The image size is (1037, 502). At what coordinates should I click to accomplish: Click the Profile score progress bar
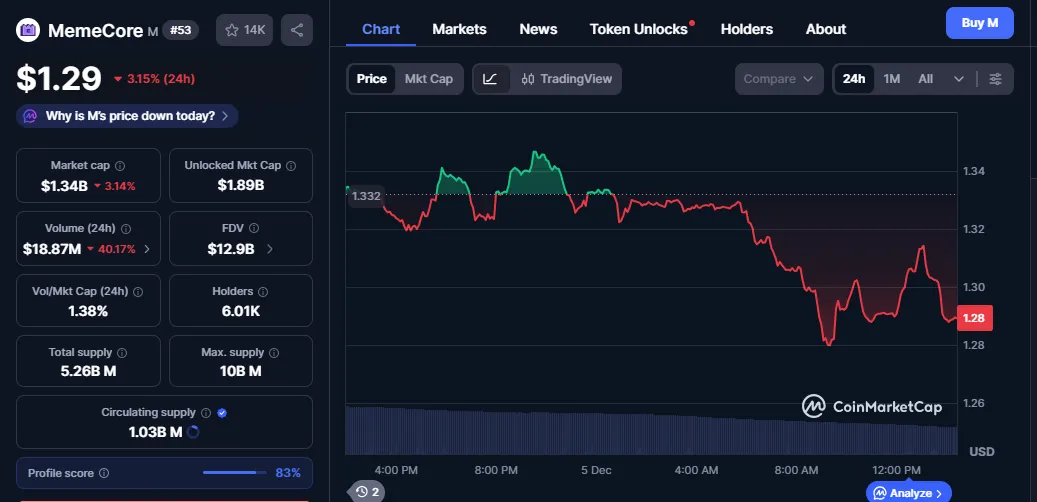tap(234, 473)
